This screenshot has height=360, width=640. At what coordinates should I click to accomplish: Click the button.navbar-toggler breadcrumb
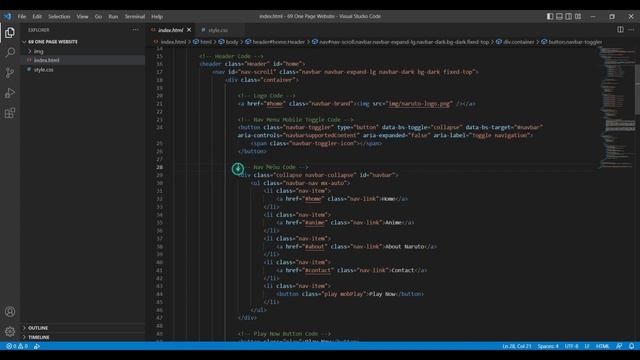click(x=575, y=42)
